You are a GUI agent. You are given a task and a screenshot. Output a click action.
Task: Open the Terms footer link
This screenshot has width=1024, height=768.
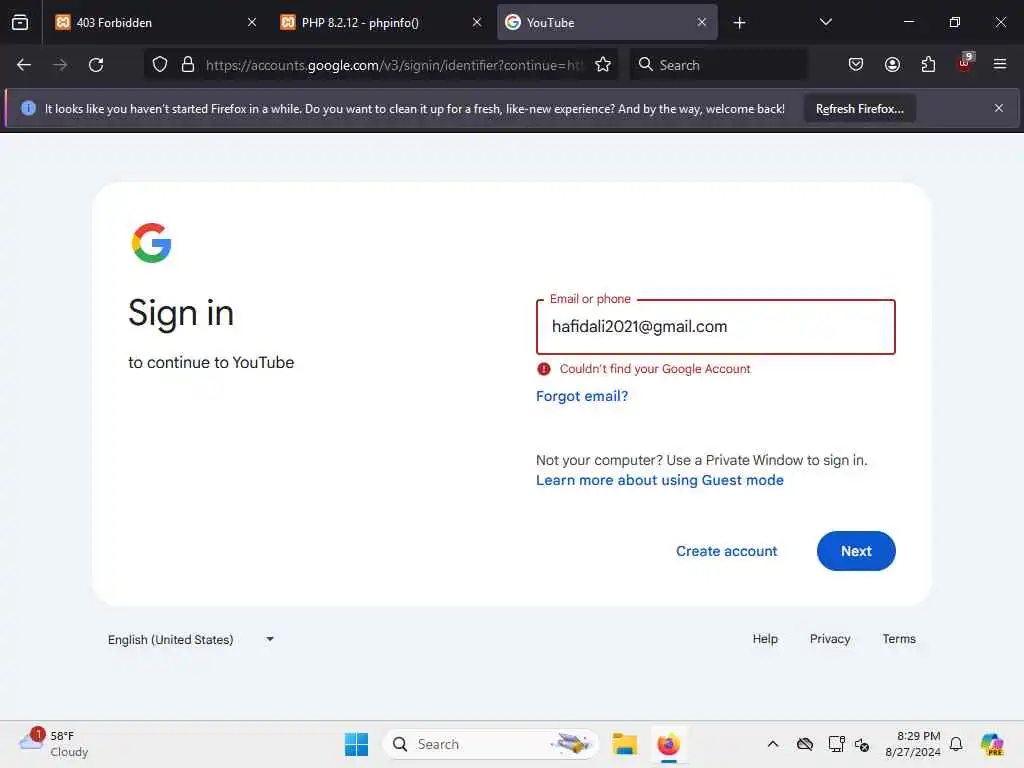pyautogui.click(x=899, y=639)
